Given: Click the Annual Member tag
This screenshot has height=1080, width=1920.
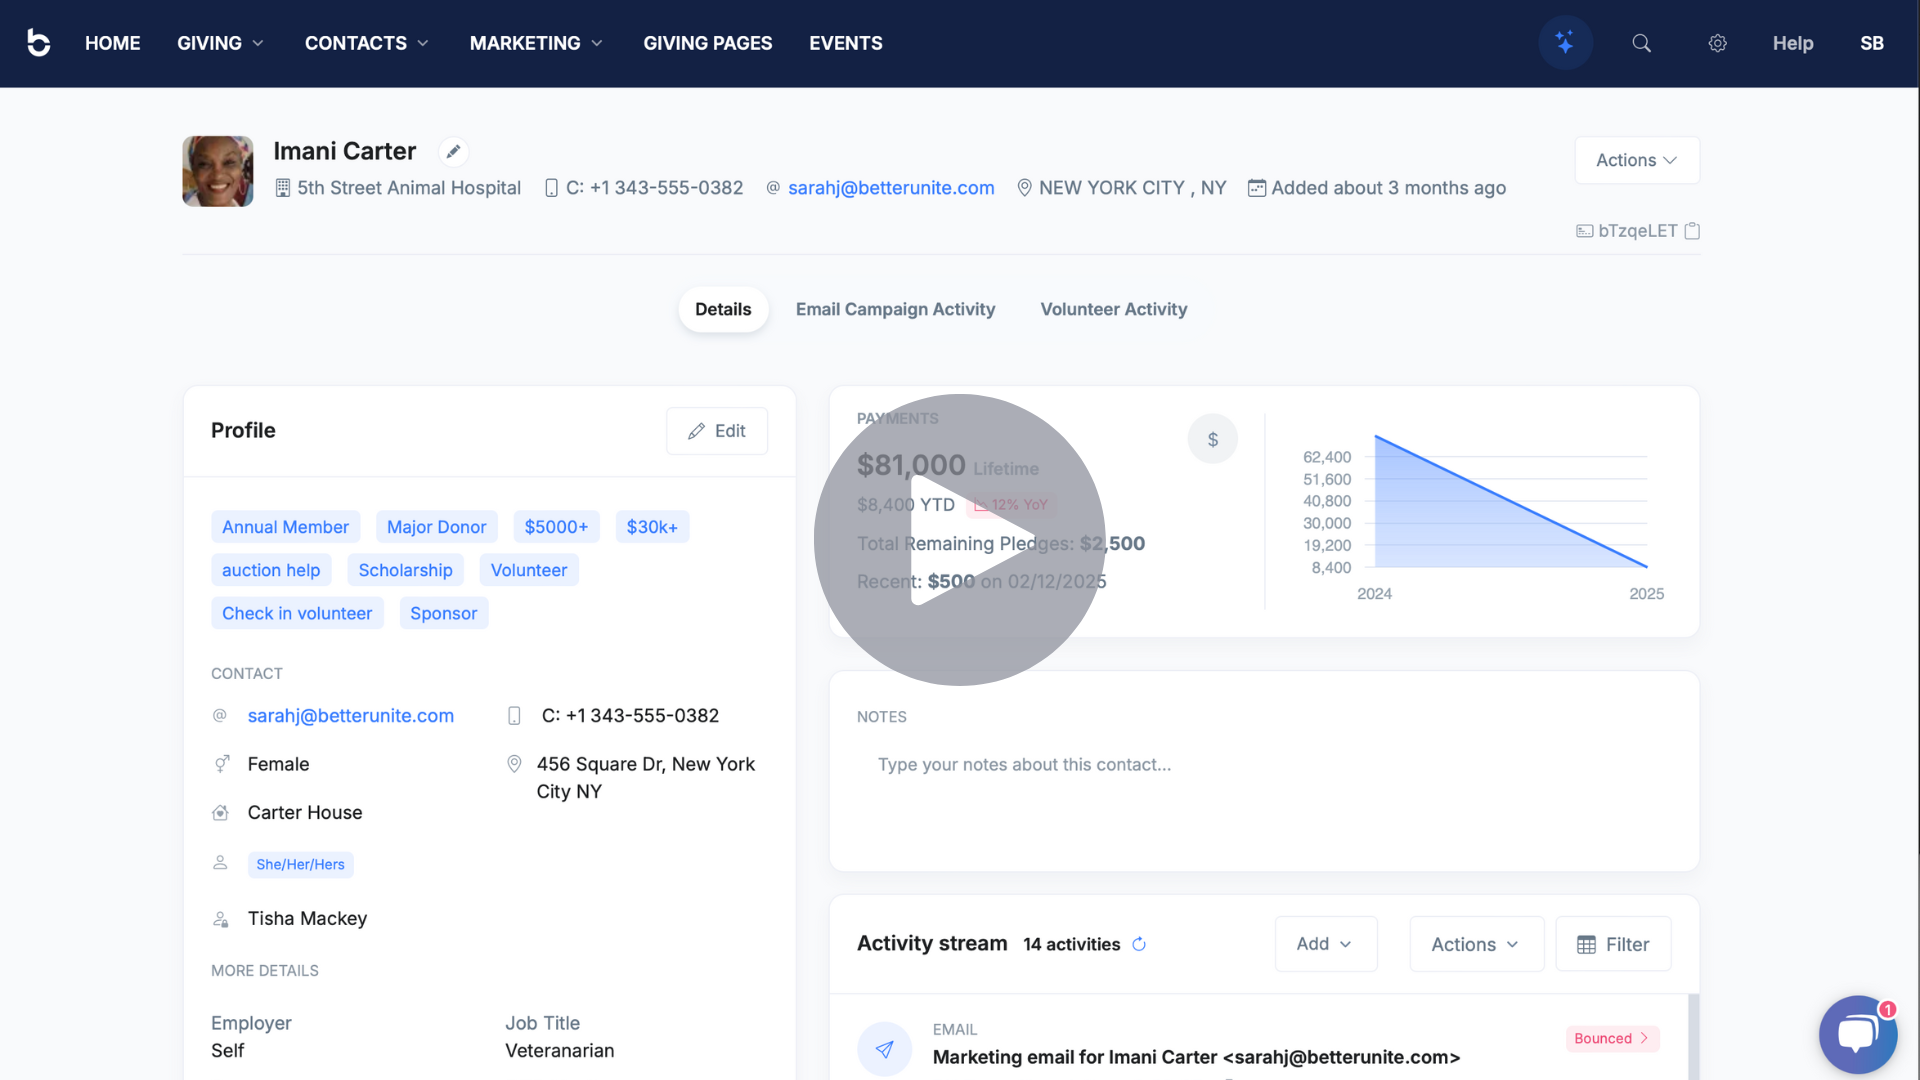Looking at the screenshot, I should click(x=285, y=527).
